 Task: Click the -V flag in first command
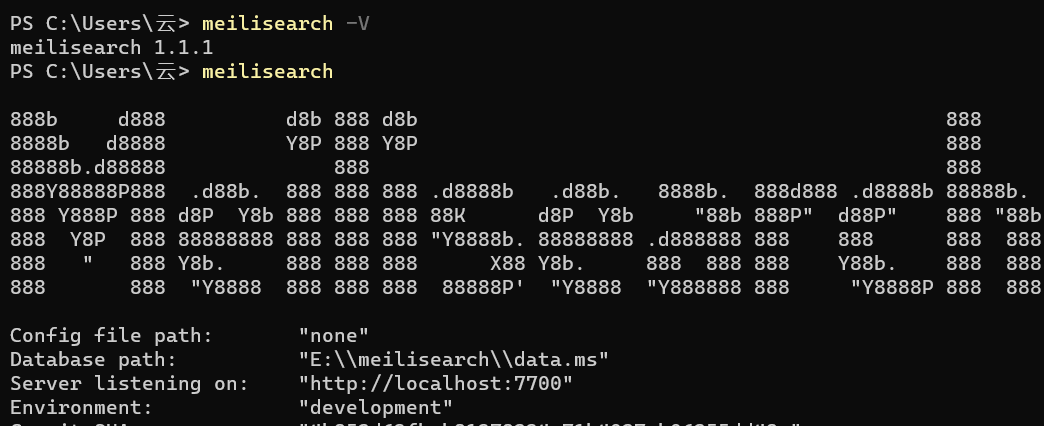tap(358, 24)
